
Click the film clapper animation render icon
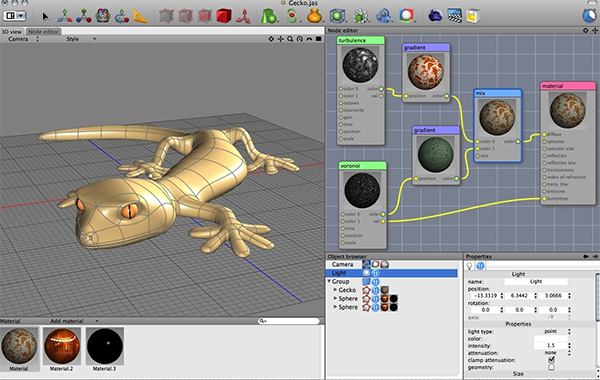pos(454,15)
